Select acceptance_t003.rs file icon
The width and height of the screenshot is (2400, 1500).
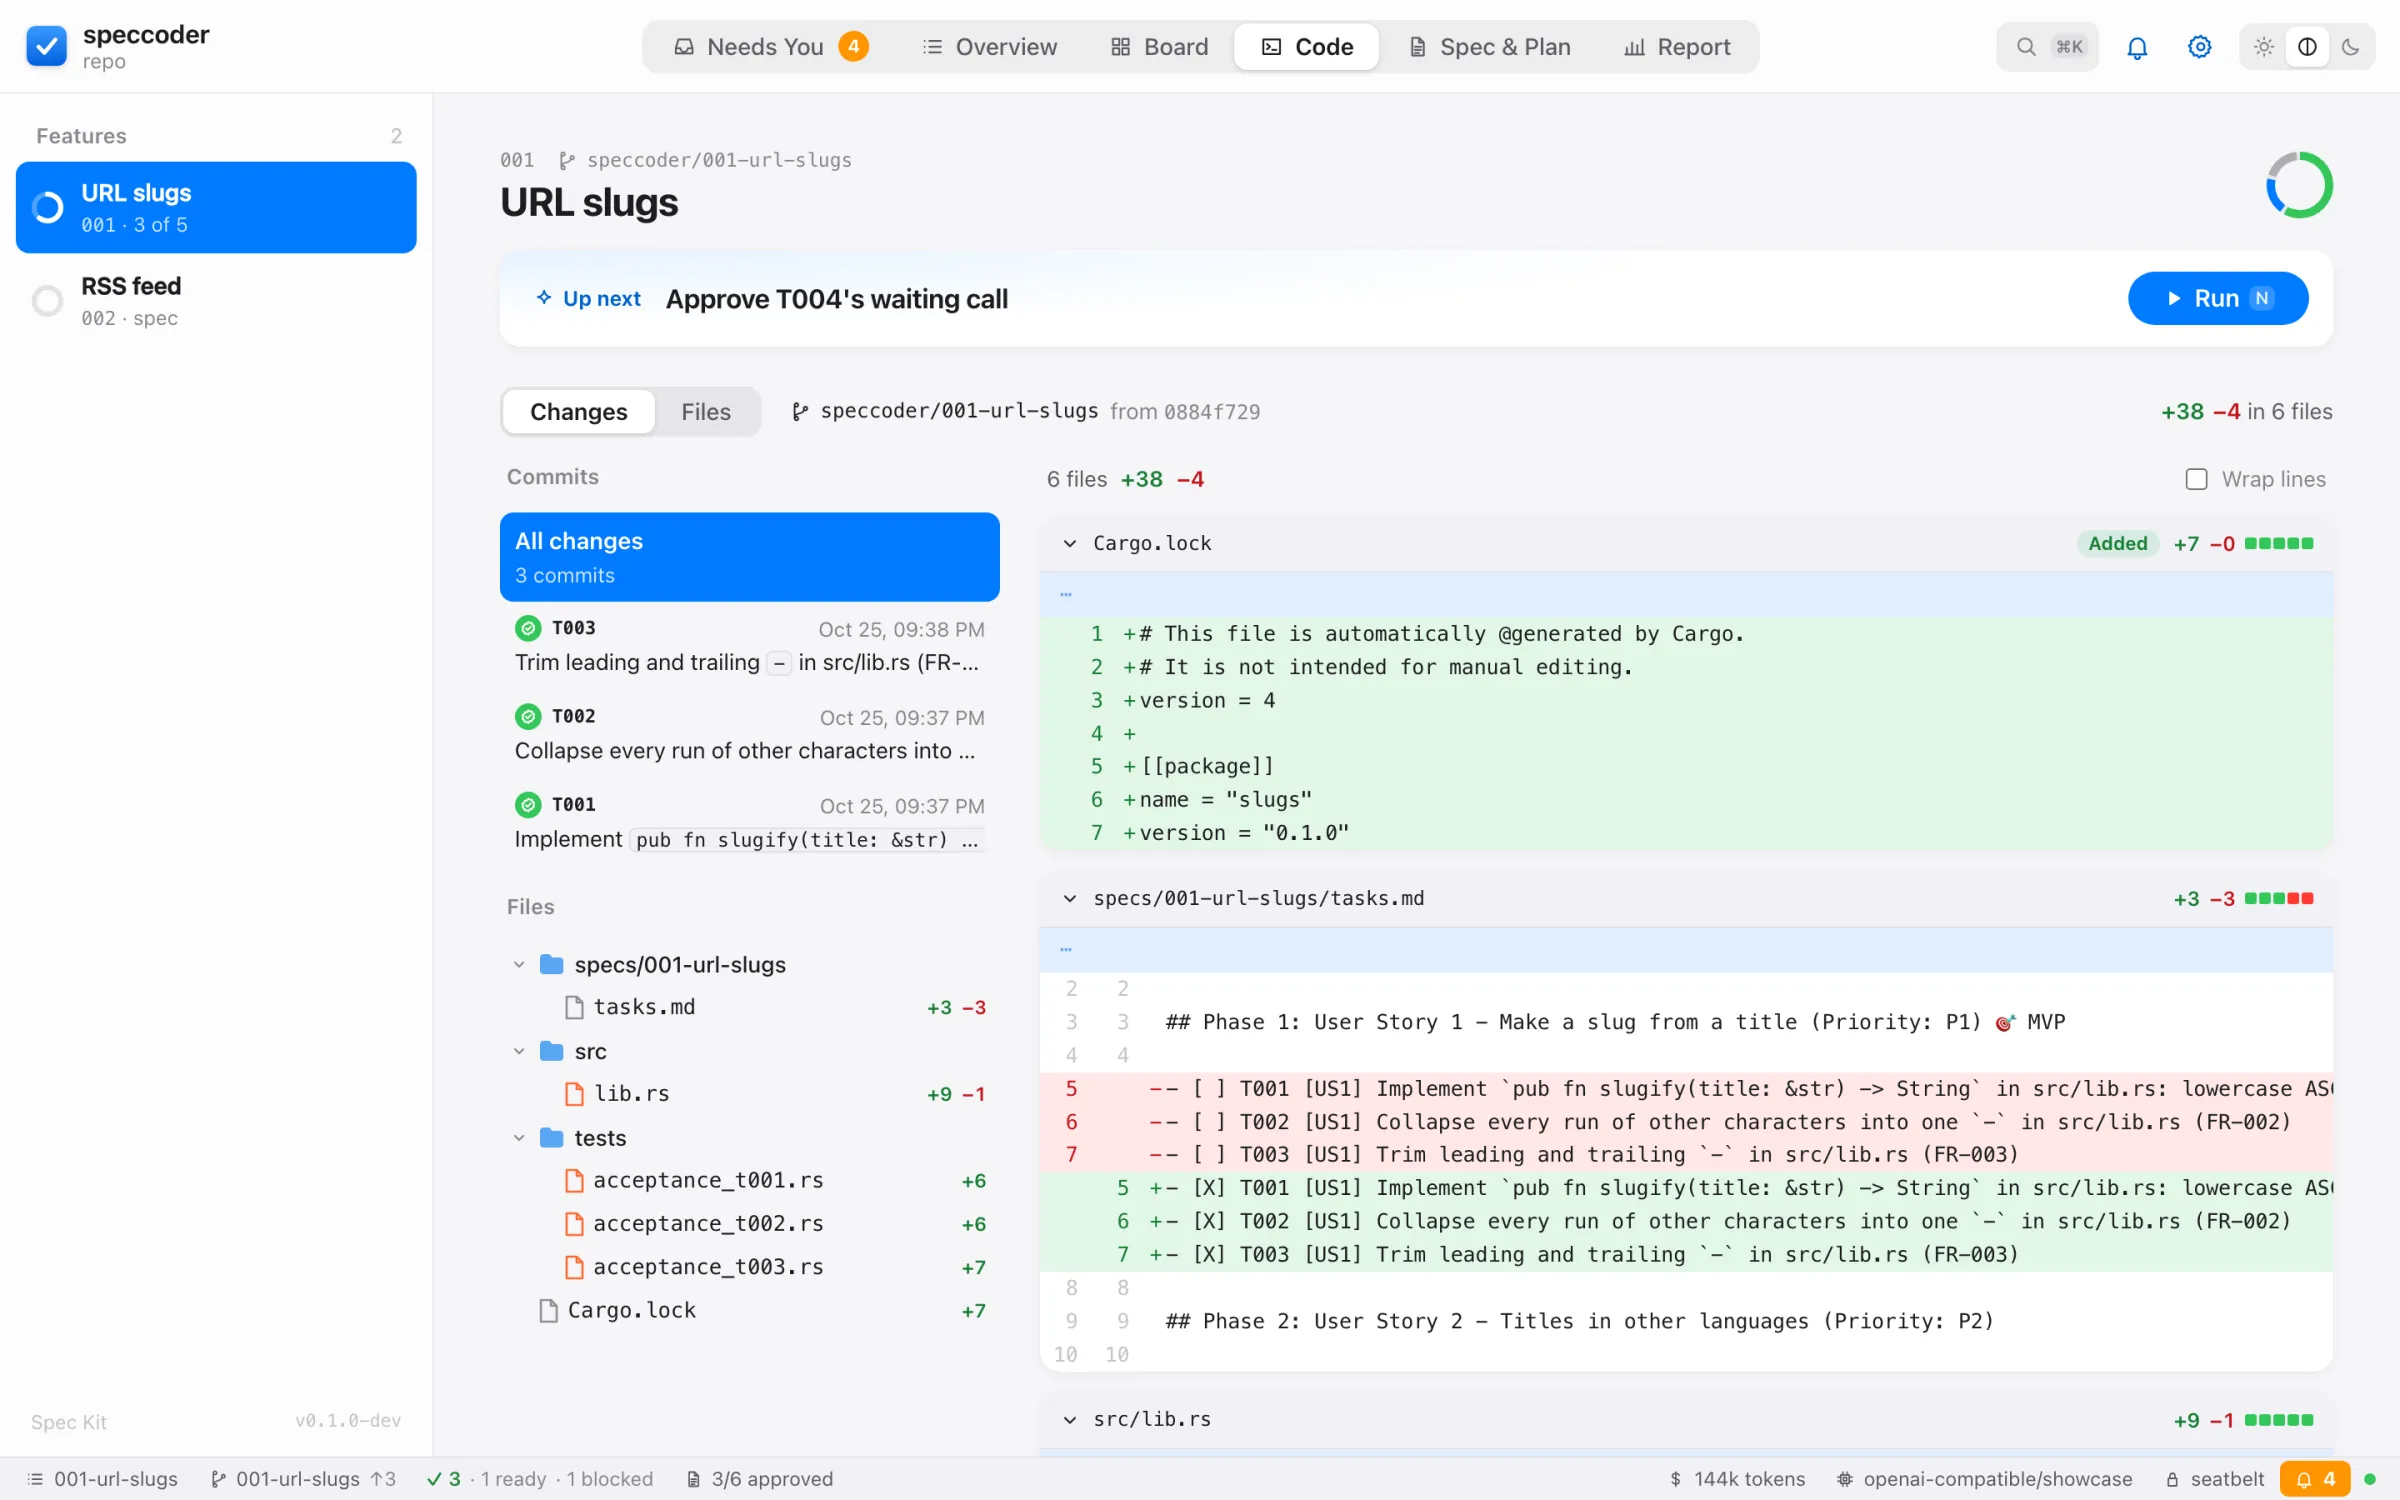pyautogui.click(x=574, y=1267)
